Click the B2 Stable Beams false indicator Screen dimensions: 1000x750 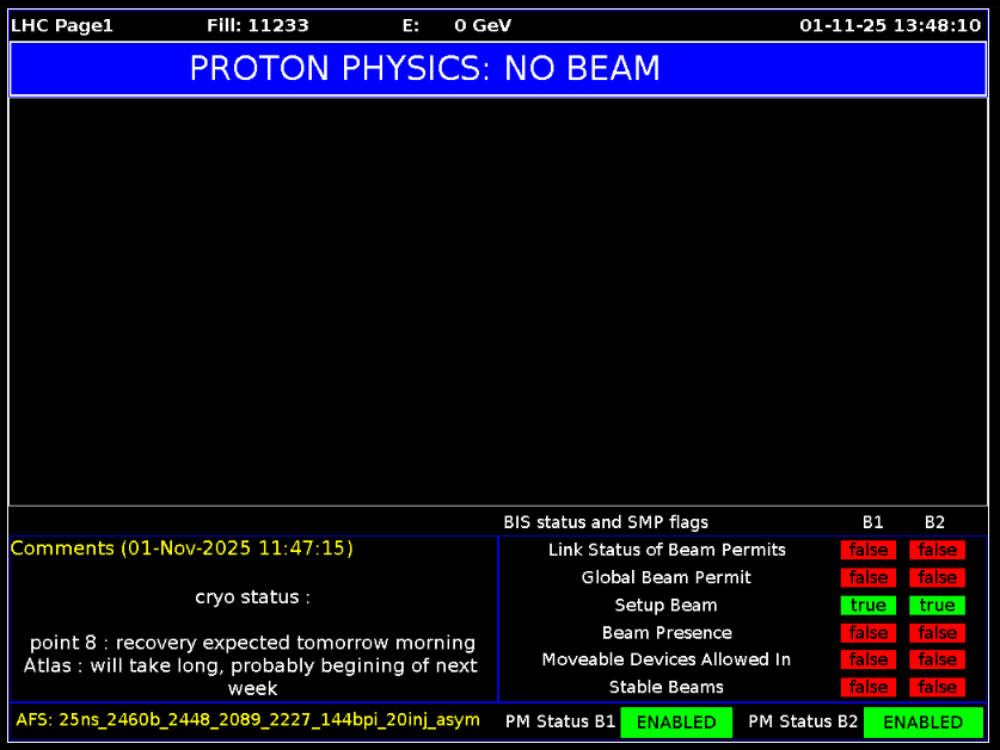[x=937, y=687]
